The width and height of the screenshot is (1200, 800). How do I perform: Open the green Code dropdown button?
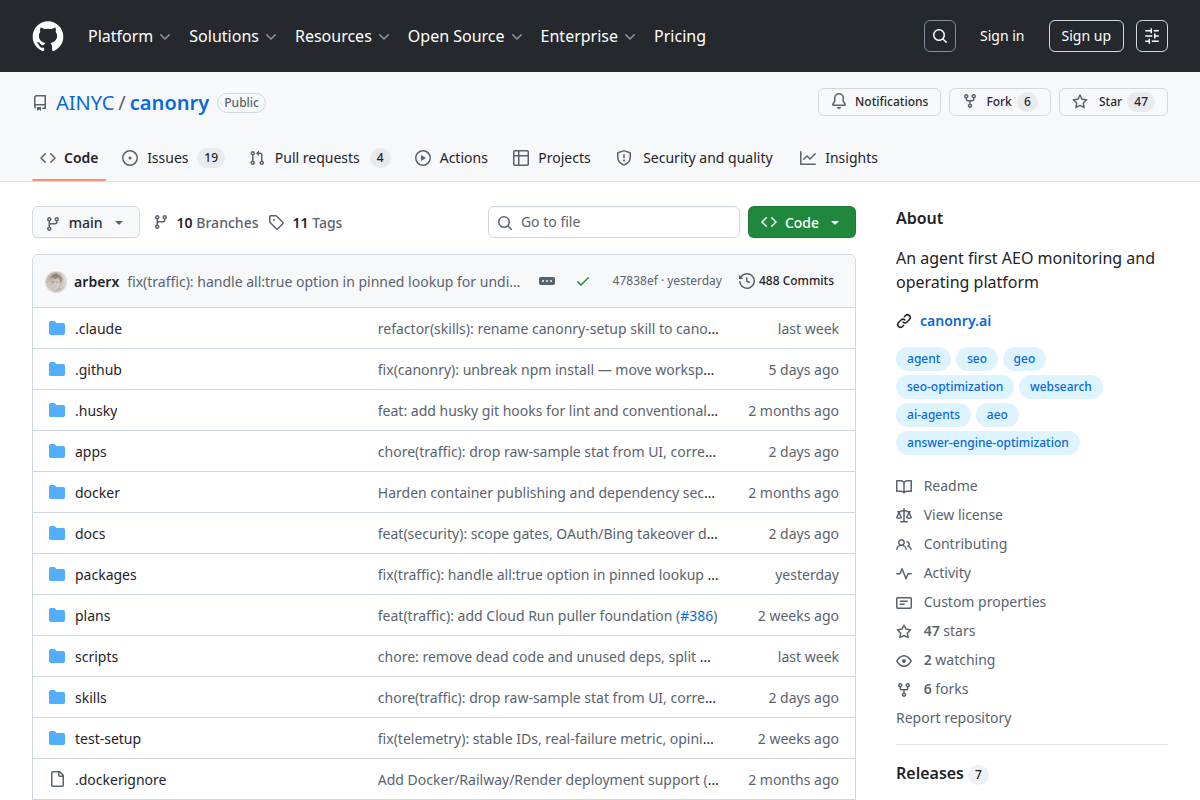tap(802, 222)
